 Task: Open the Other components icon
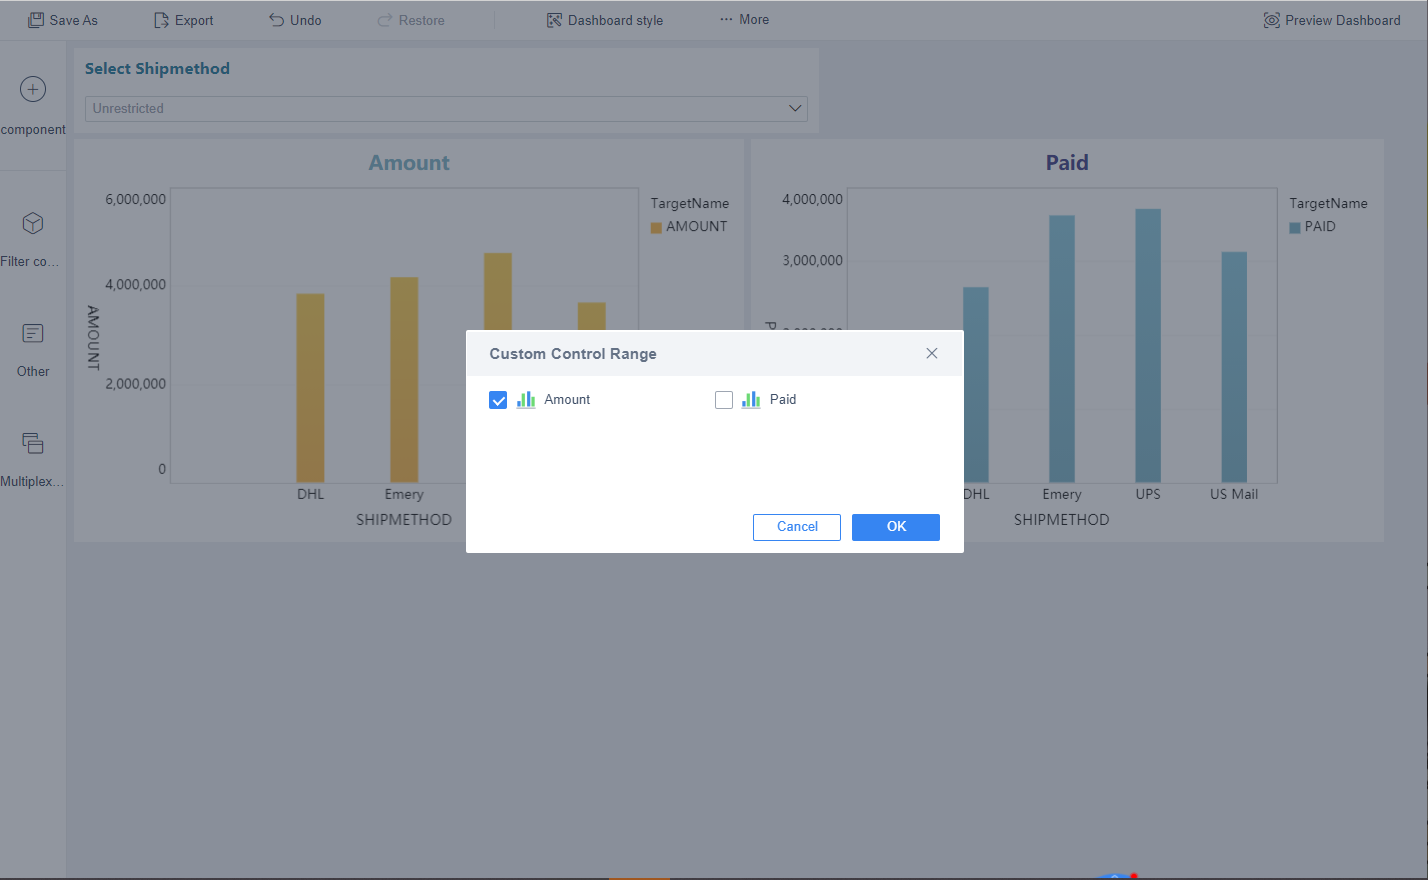click(x=33, y=333)
